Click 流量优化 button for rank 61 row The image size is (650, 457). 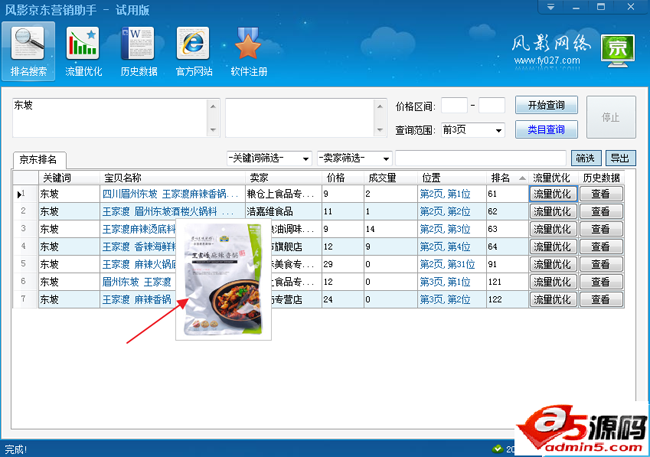[553, 194]
